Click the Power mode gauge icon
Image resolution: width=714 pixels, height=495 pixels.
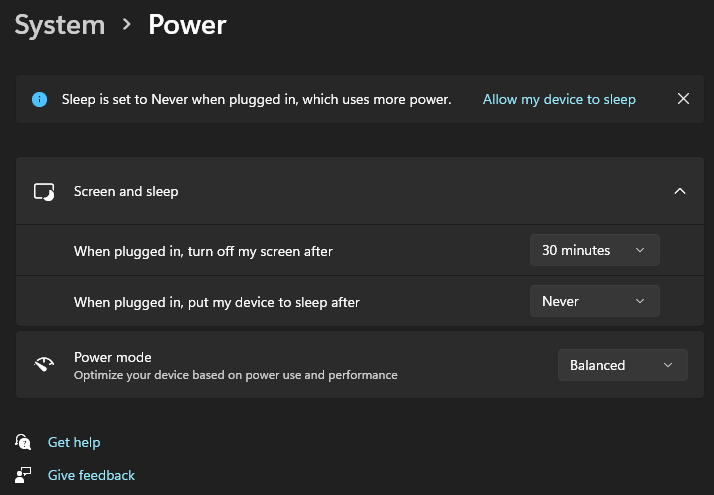44,364
